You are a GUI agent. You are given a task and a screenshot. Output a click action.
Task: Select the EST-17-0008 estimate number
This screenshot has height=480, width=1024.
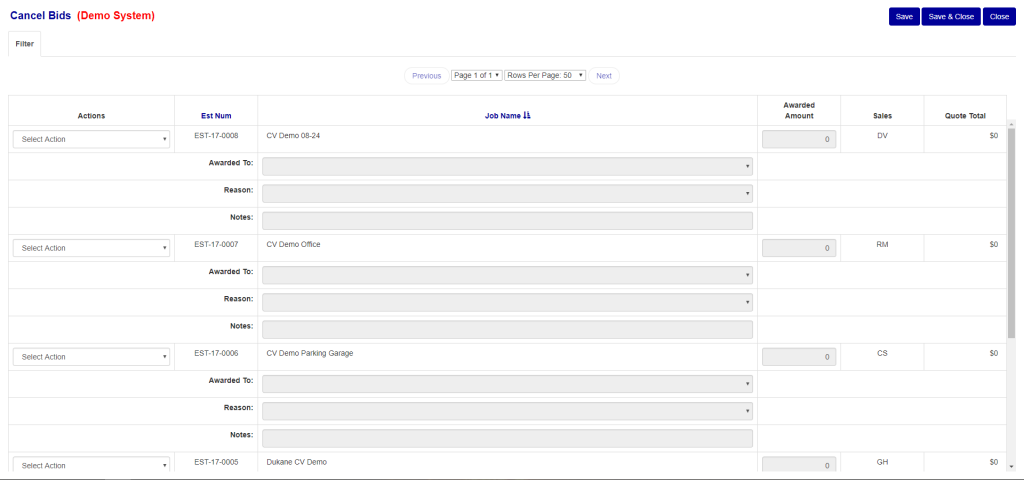point(216,136)
